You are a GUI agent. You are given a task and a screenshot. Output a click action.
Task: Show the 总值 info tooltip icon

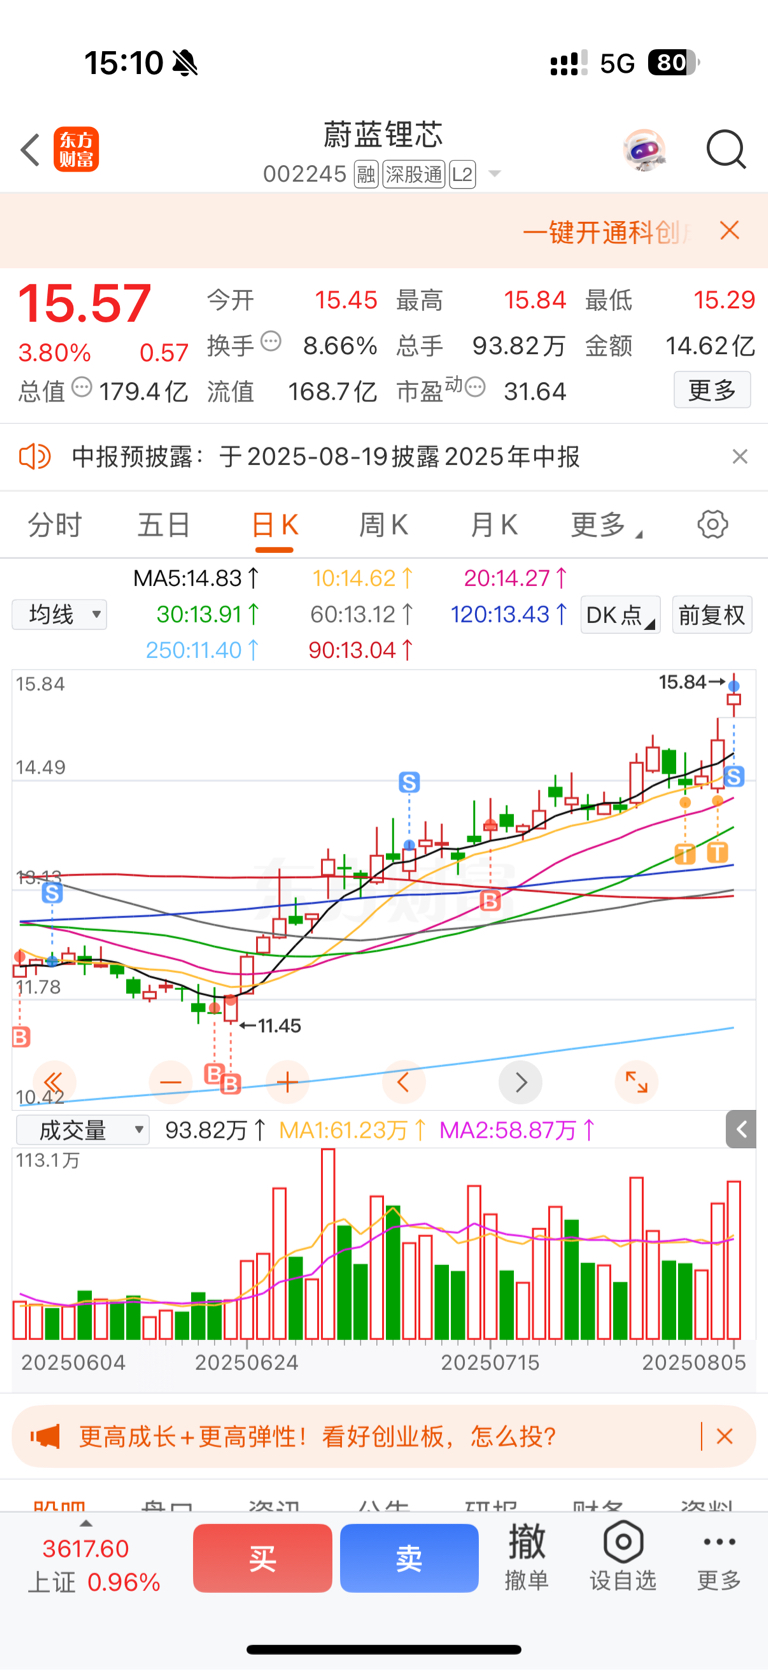(82, 388)
